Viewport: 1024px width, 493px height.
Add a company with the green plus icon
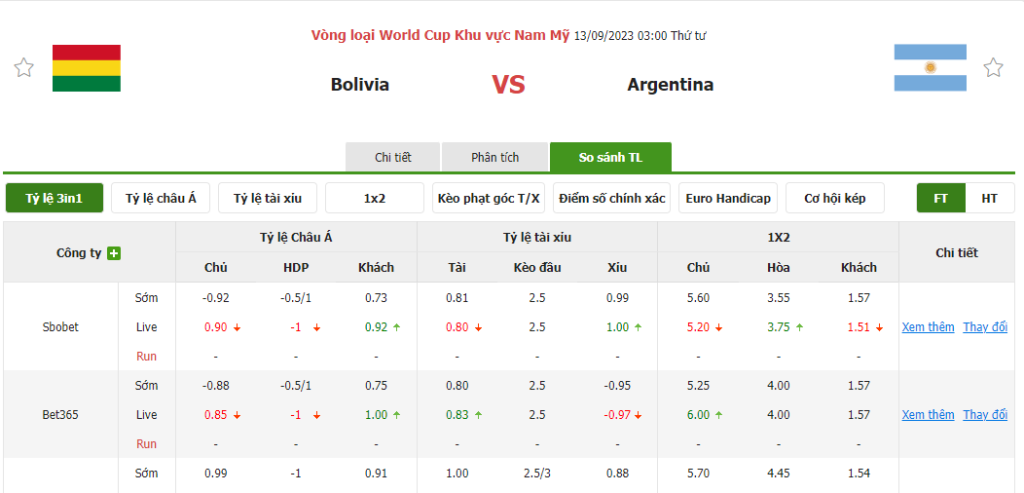point(114,253)
